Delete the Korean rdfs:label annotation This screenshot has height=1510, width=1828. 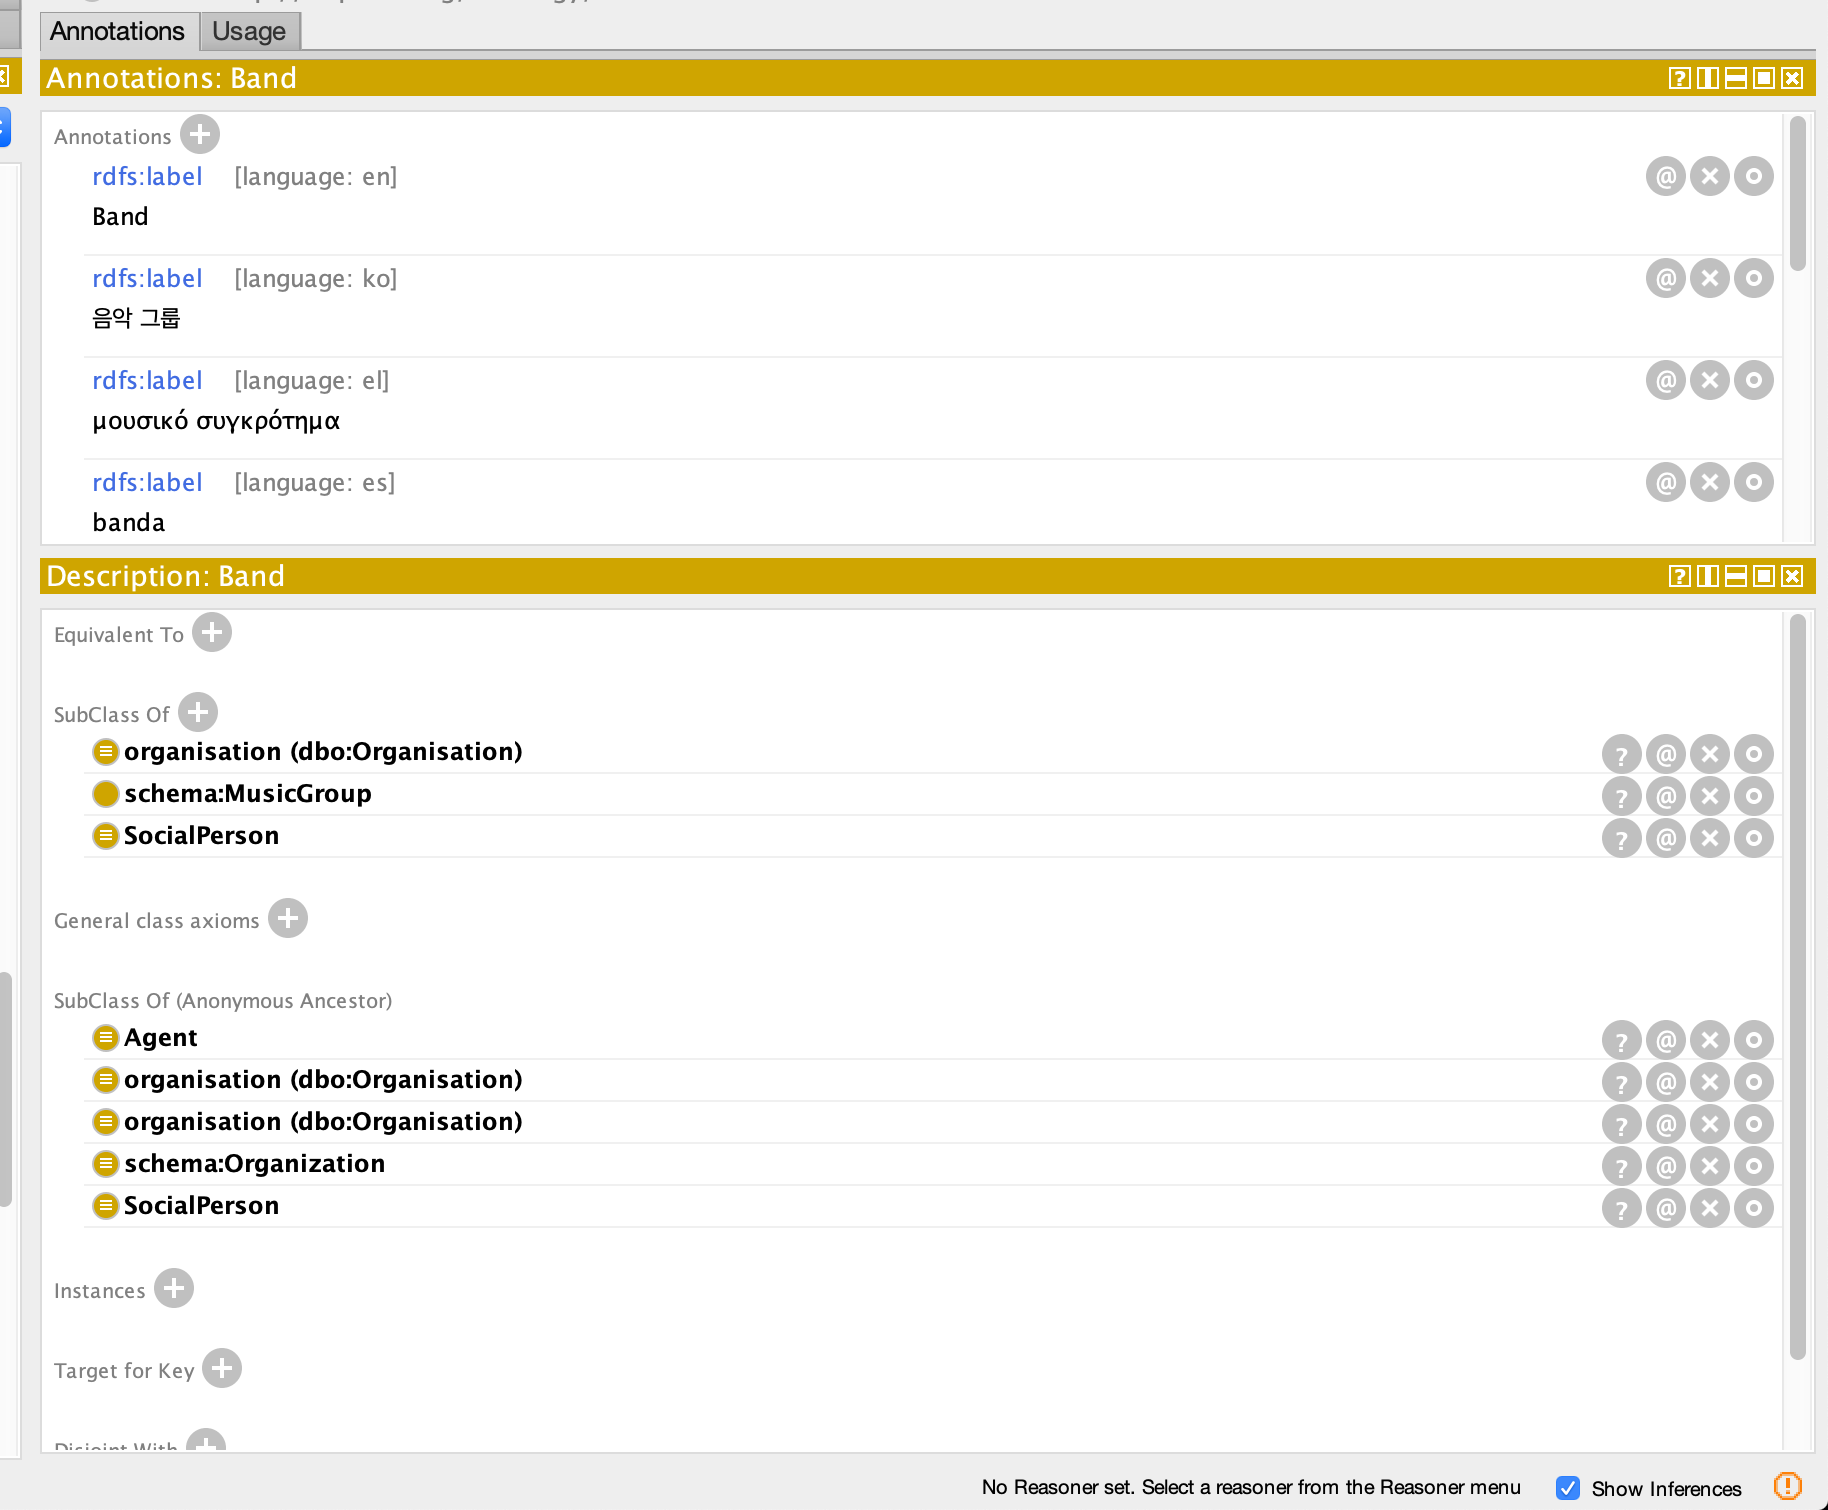click(x=1709, y=278)
